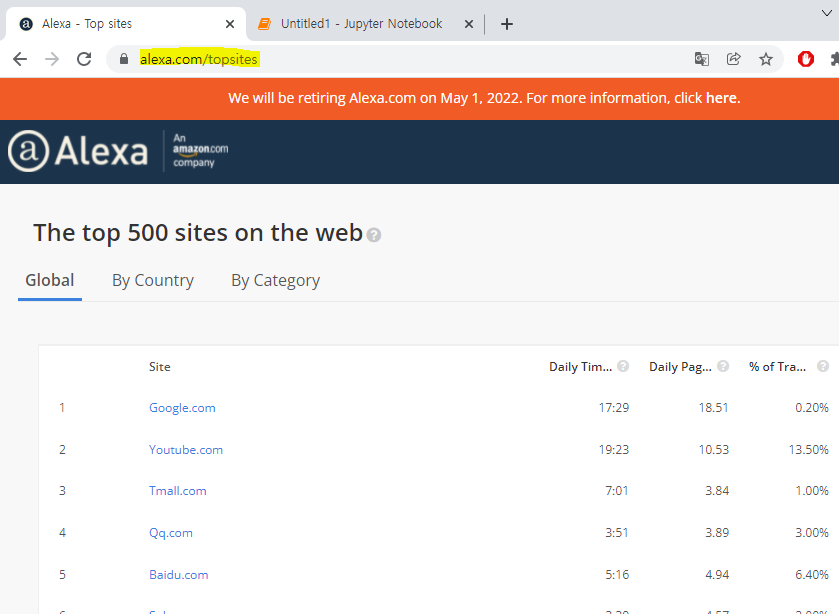Bookmark this page with the star

(x=766, y=59)
